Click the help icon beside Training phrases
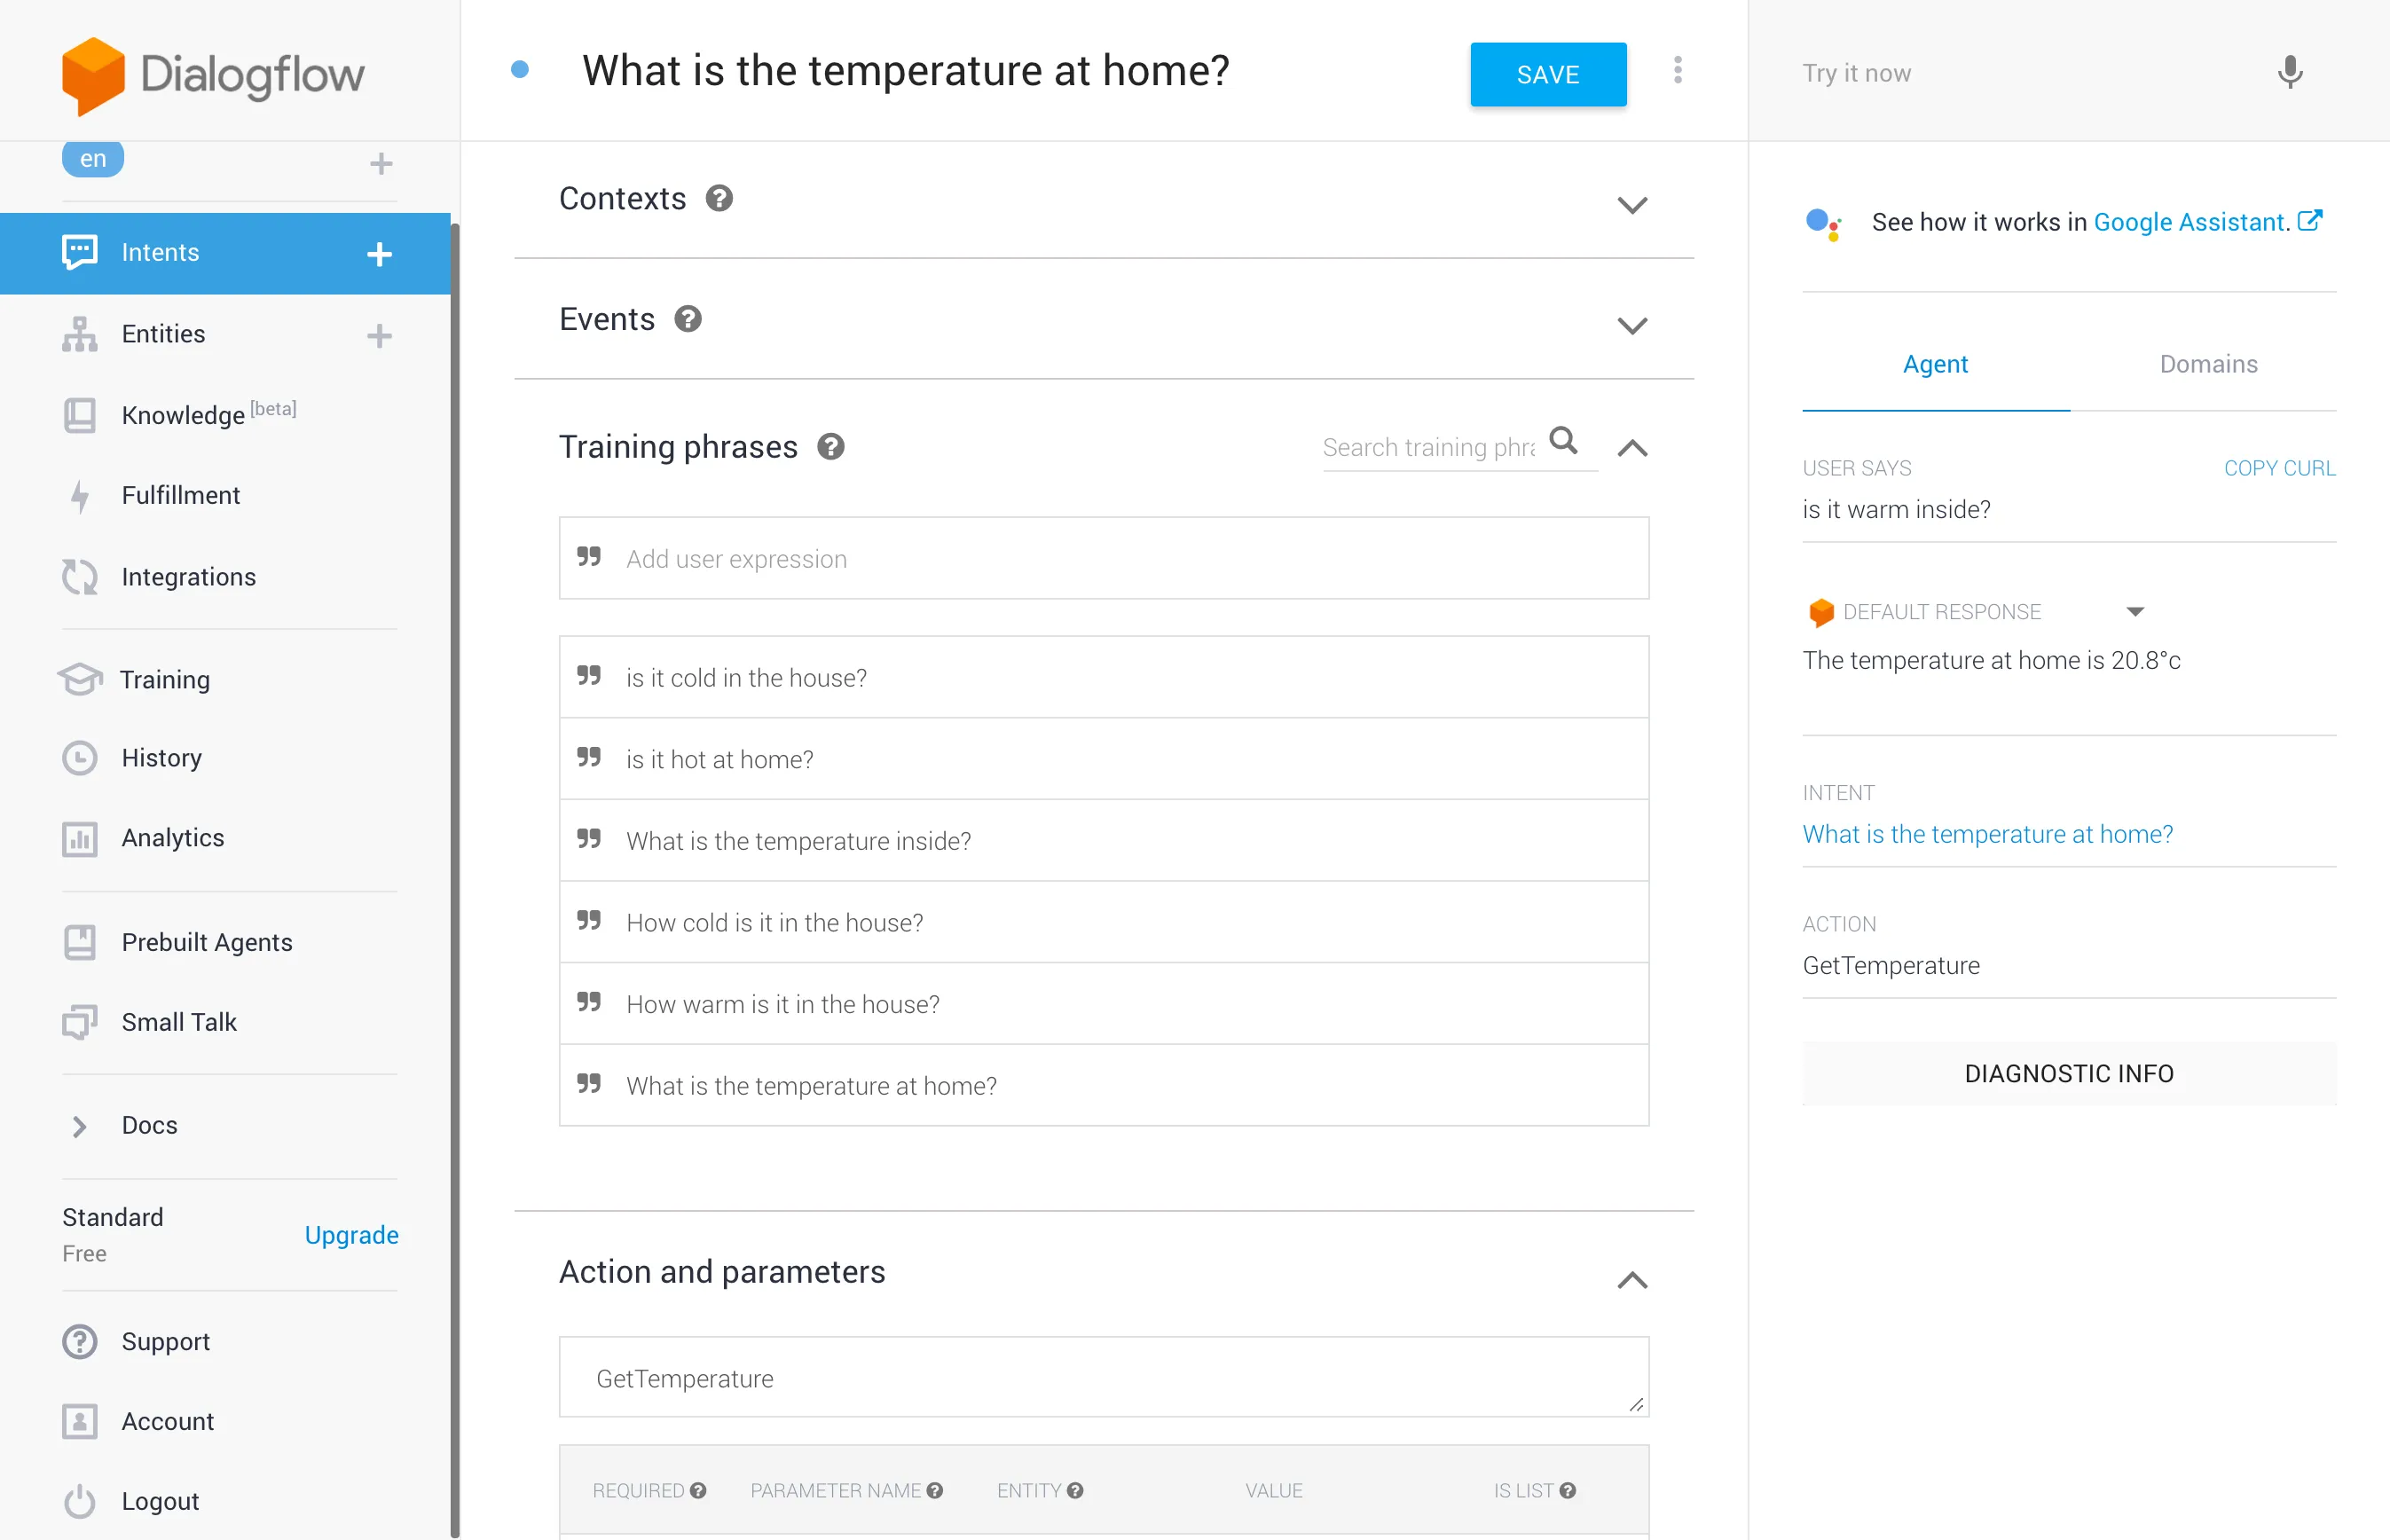 (x=830, y=447)
